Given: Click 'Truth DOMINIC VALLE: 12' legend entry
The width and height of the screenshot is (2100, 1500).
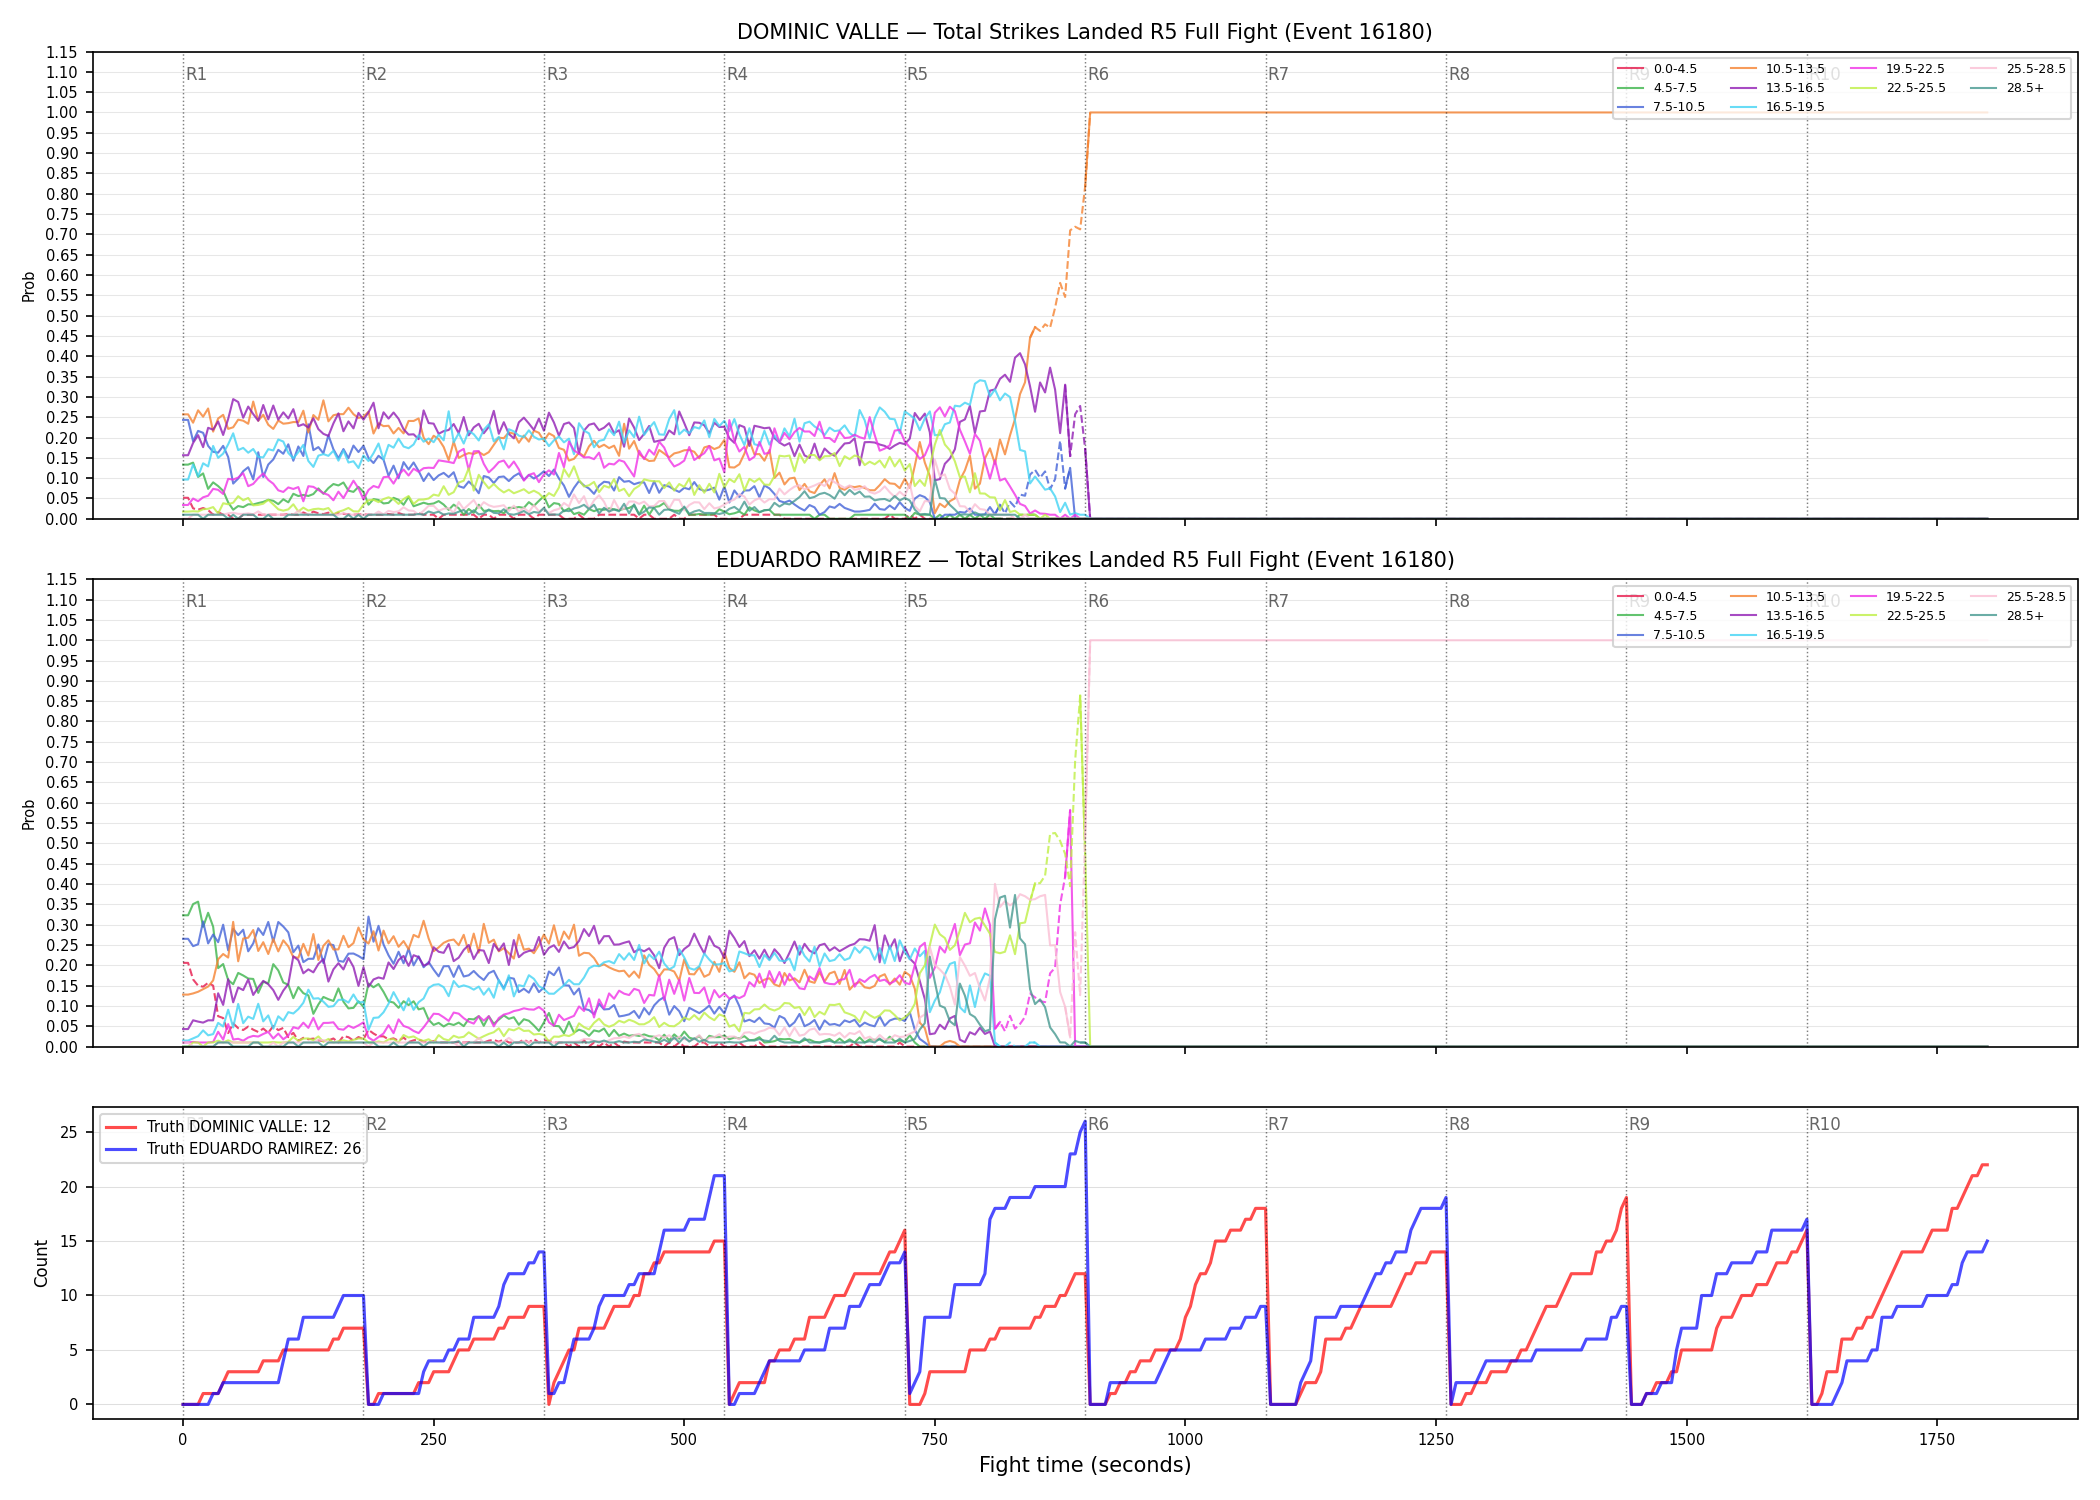Looking at the screenshot, I should tap(218, 1127).
